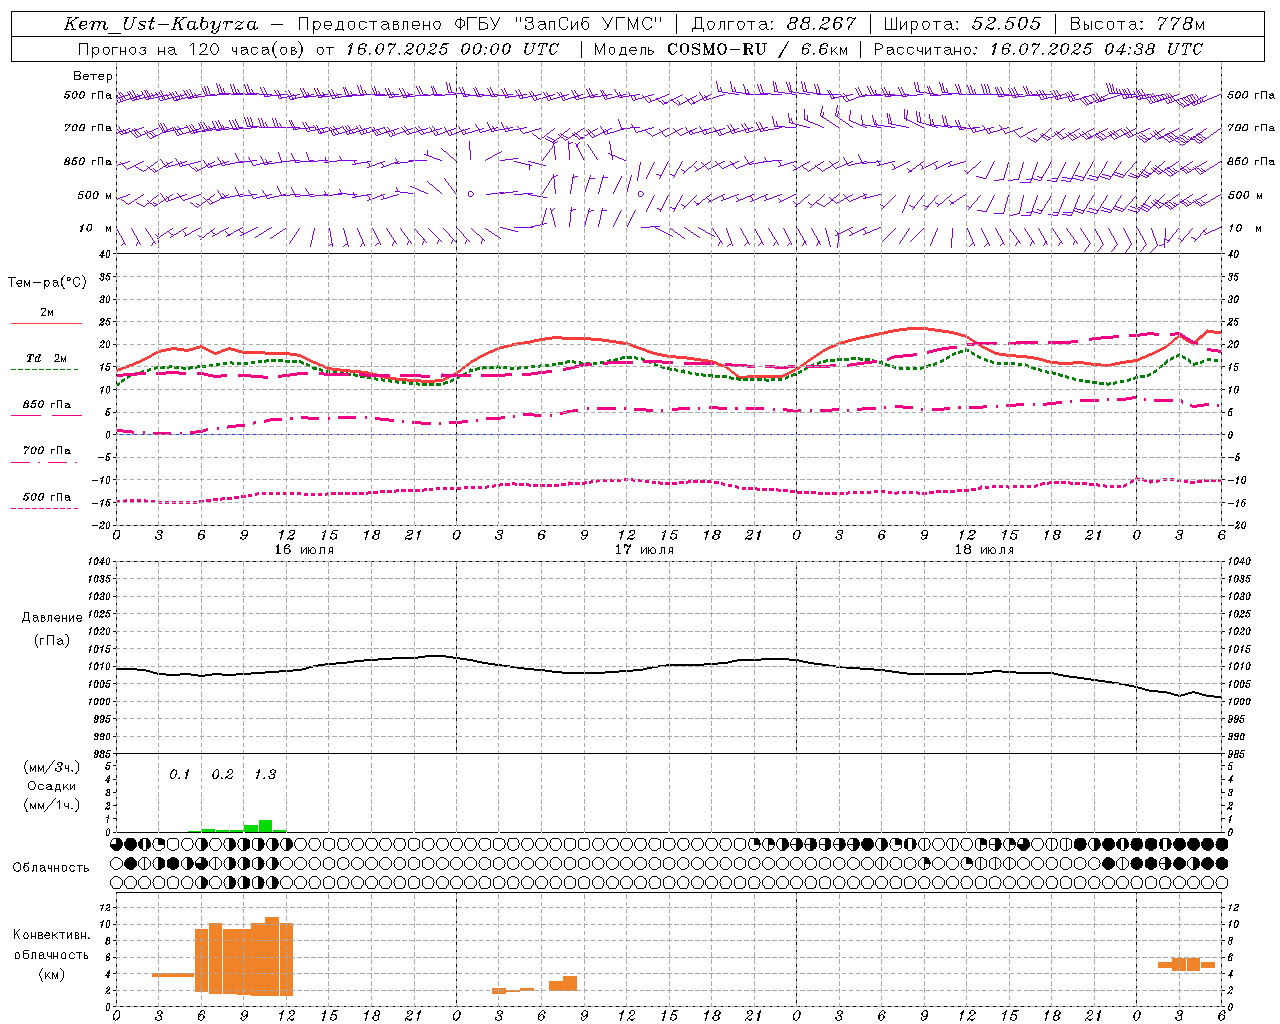The image size is (1280, 1024).
Task: Click the 16 июля date label
Action: point(304,550)
